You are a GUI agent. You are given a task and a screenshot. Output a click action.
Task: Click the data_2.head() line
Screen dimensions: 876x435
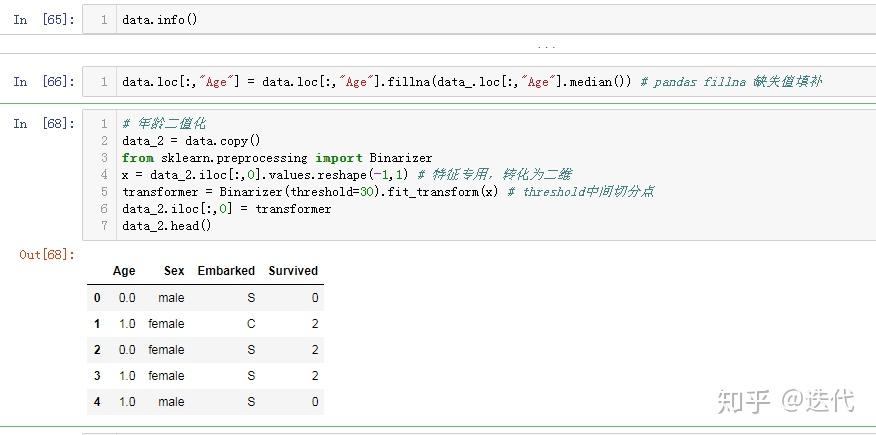(x=167, y=226)
